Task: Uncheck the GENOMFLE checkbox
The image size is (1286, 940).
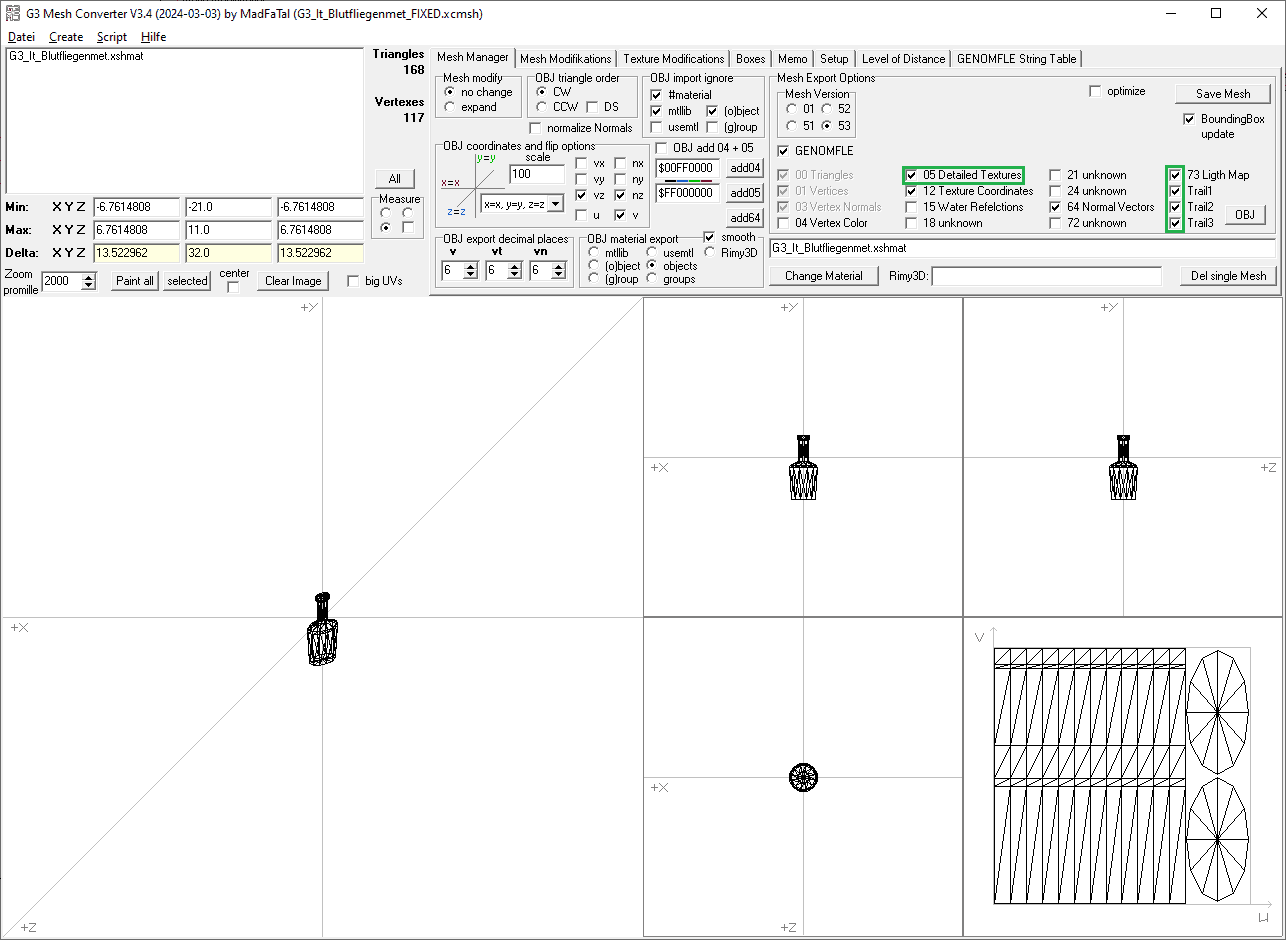Action: [x=783, y=151]
